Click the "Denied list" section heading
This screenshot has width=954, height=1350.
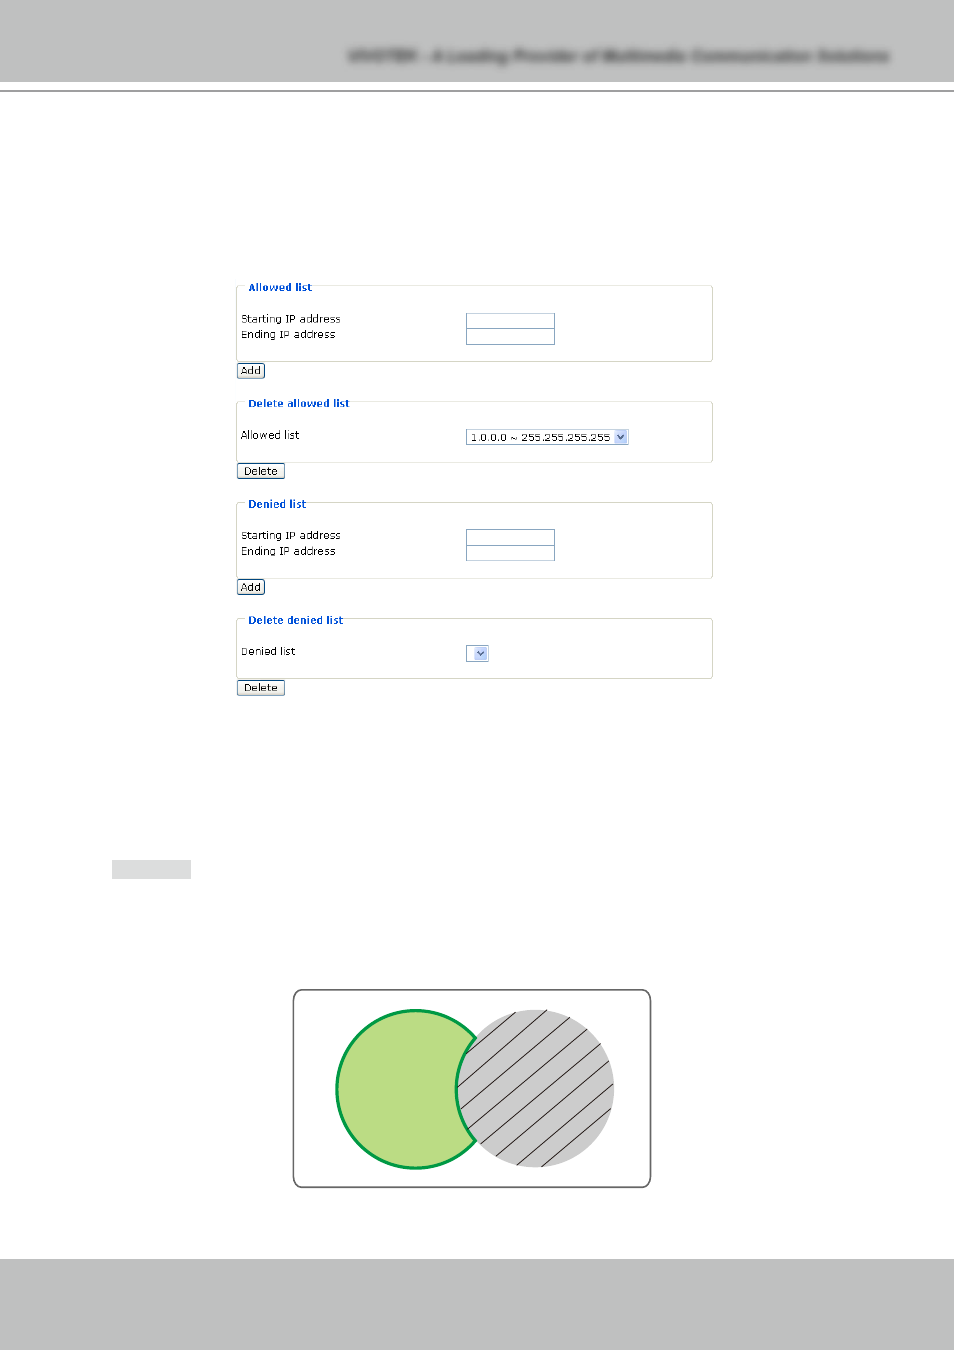277,504
